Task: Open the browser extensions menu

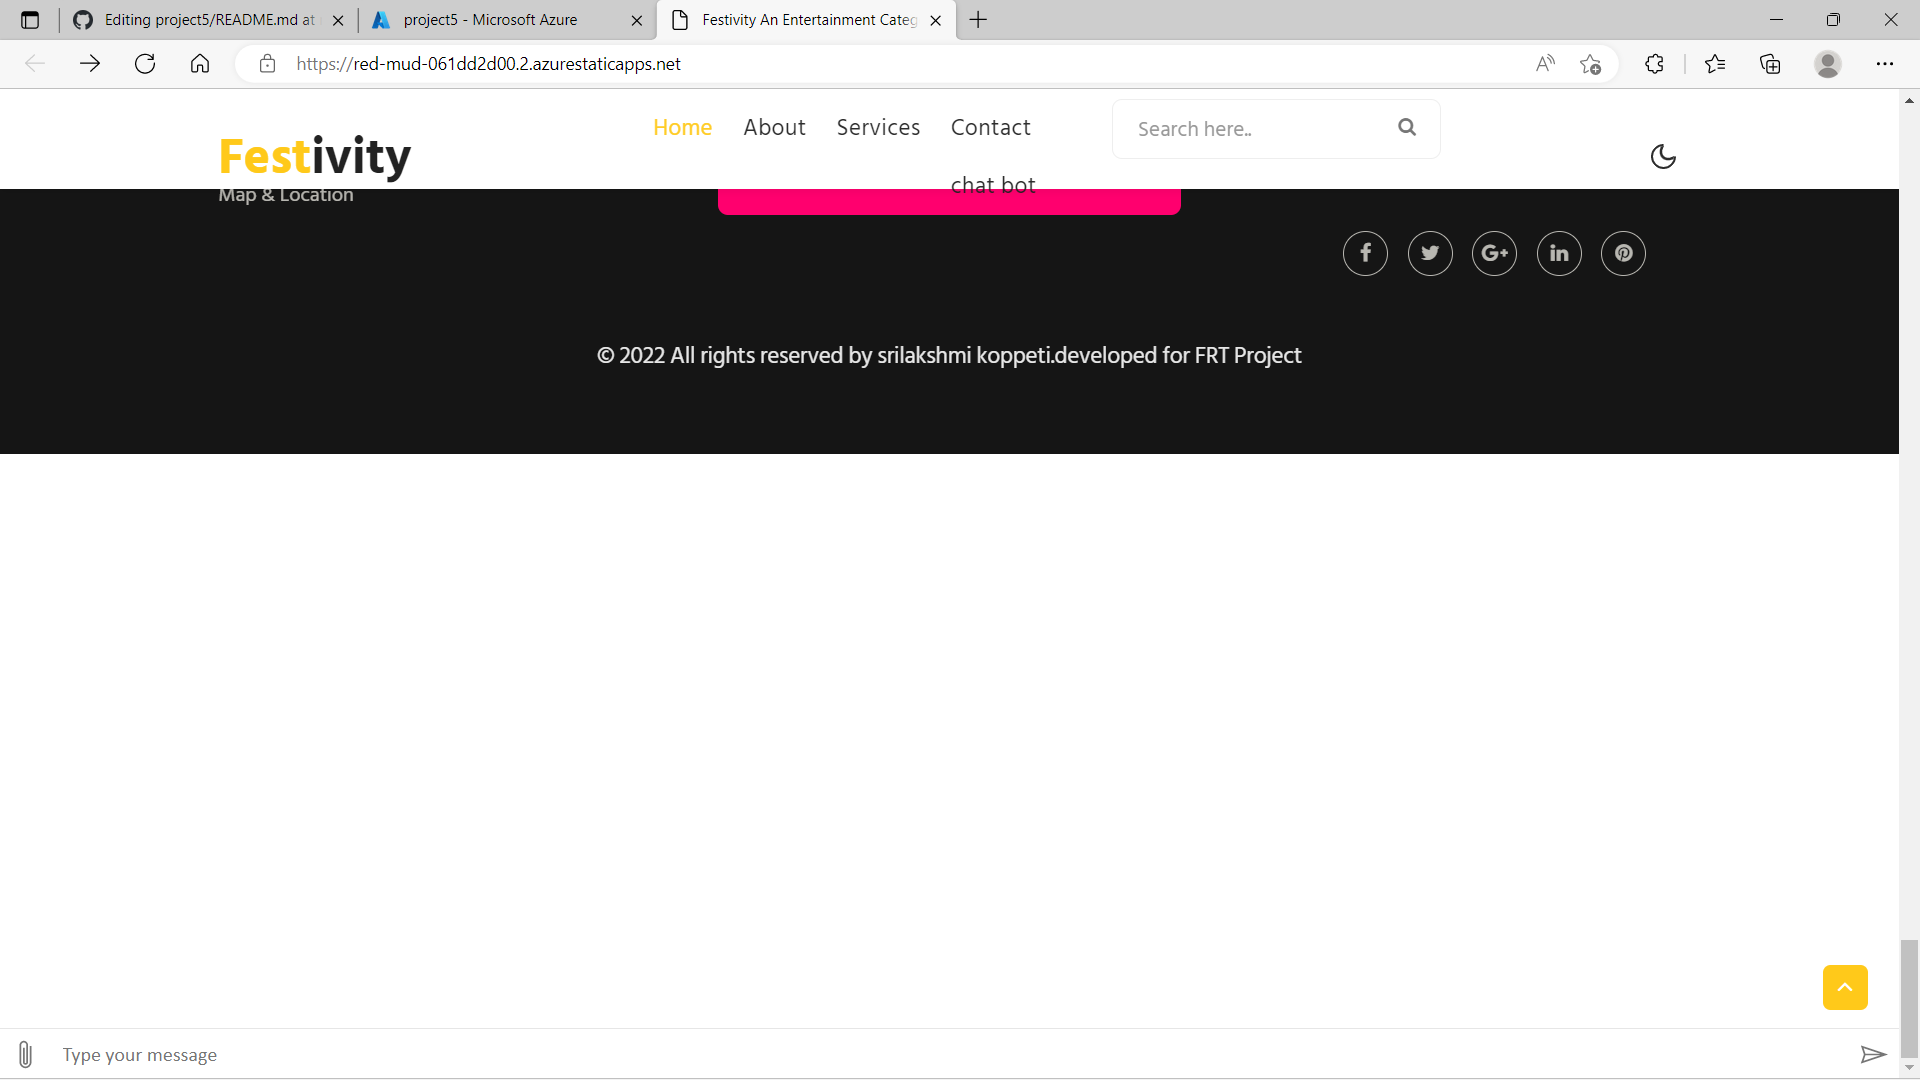Action: pos(1654,64)
